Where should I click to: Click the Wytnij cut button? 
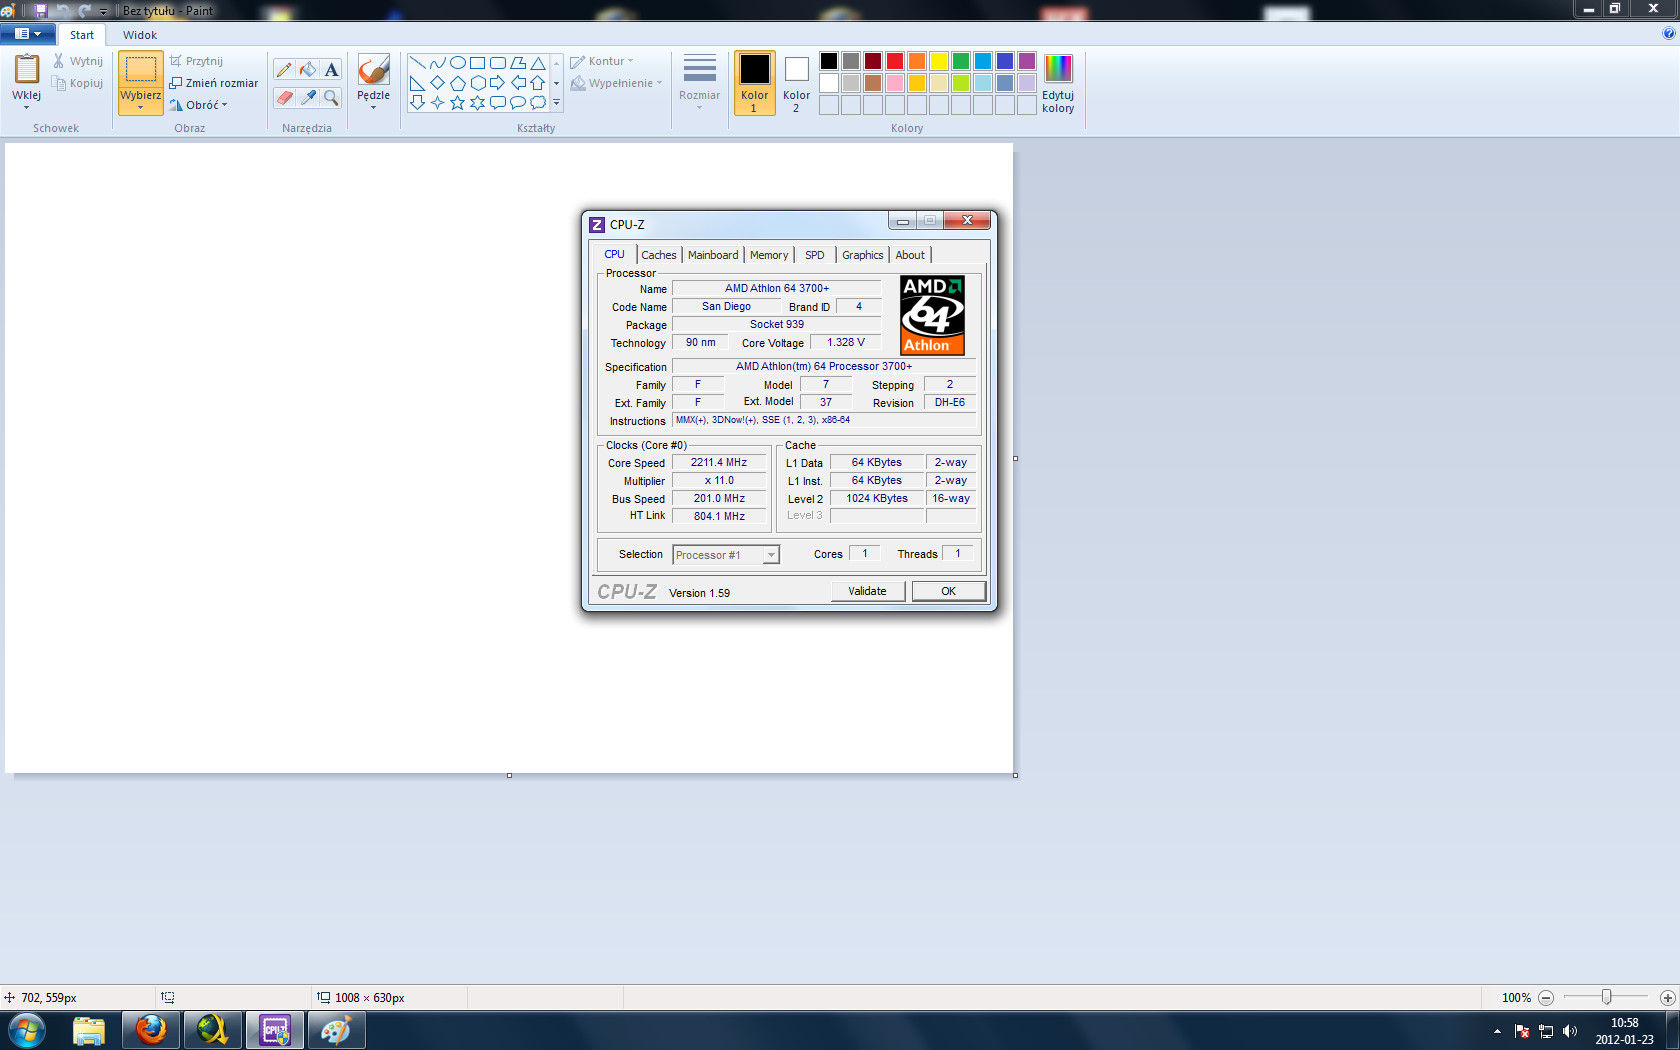coord(78,61)
